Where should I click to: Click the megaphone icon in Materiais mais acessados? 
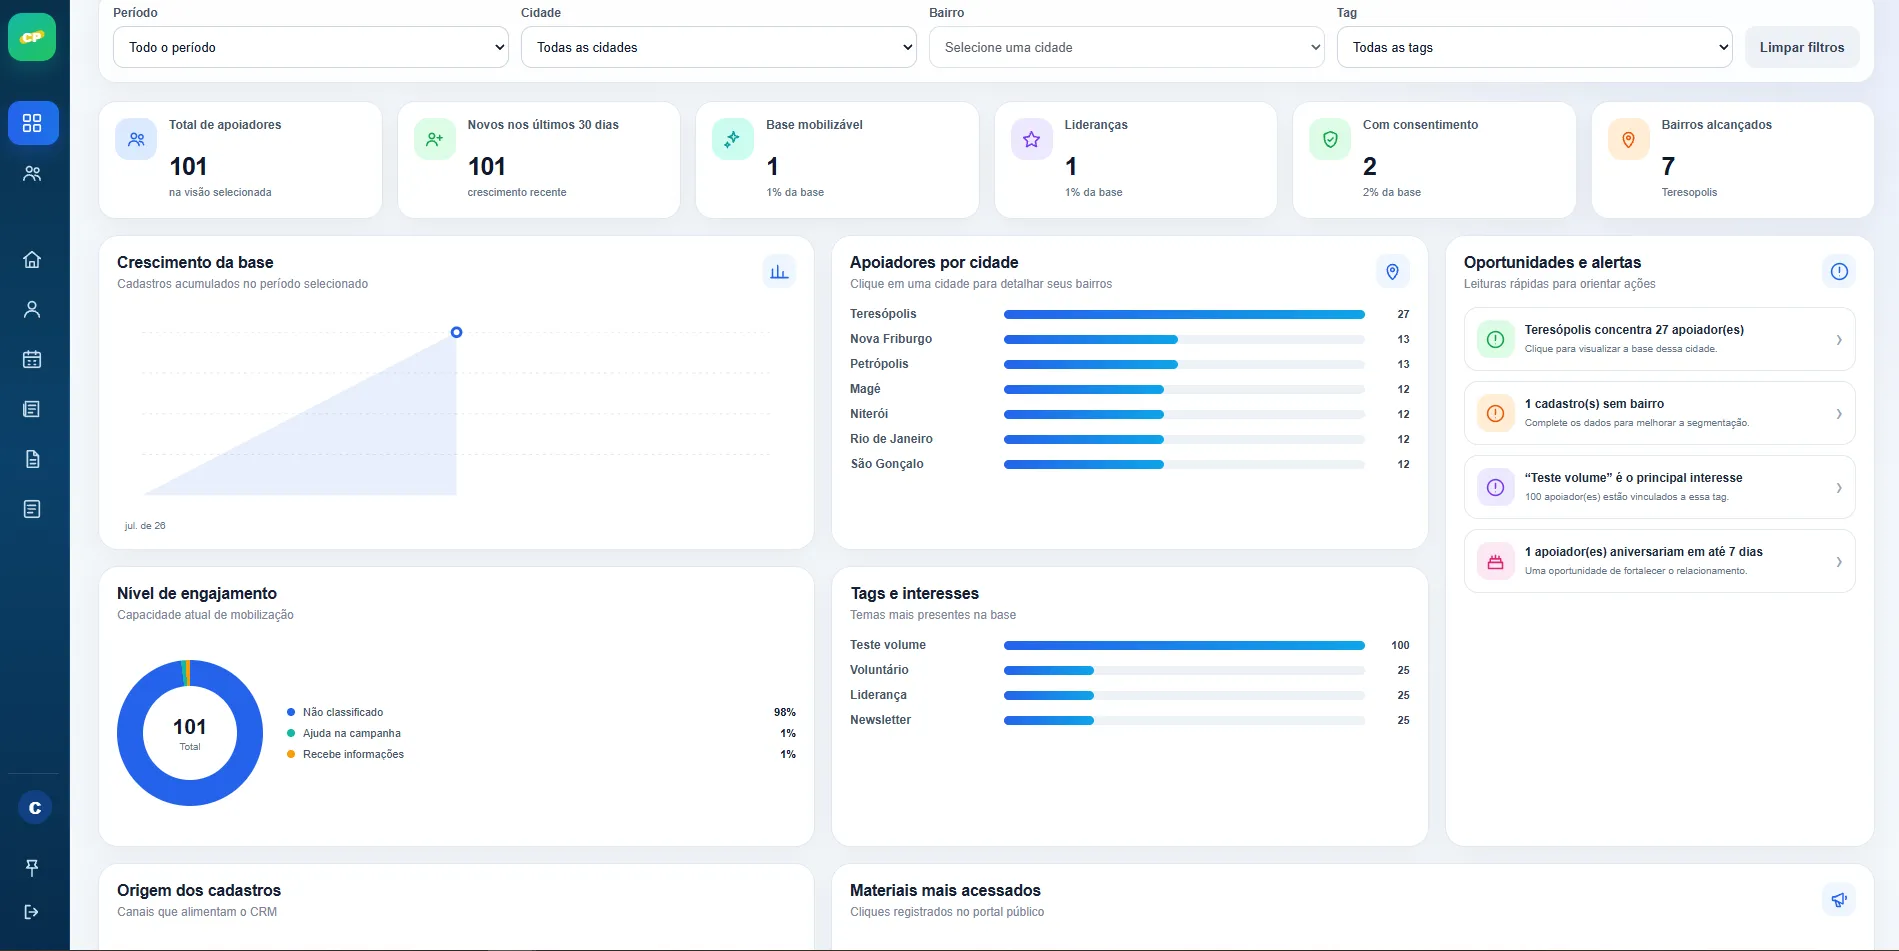[x=1838, y=899]
